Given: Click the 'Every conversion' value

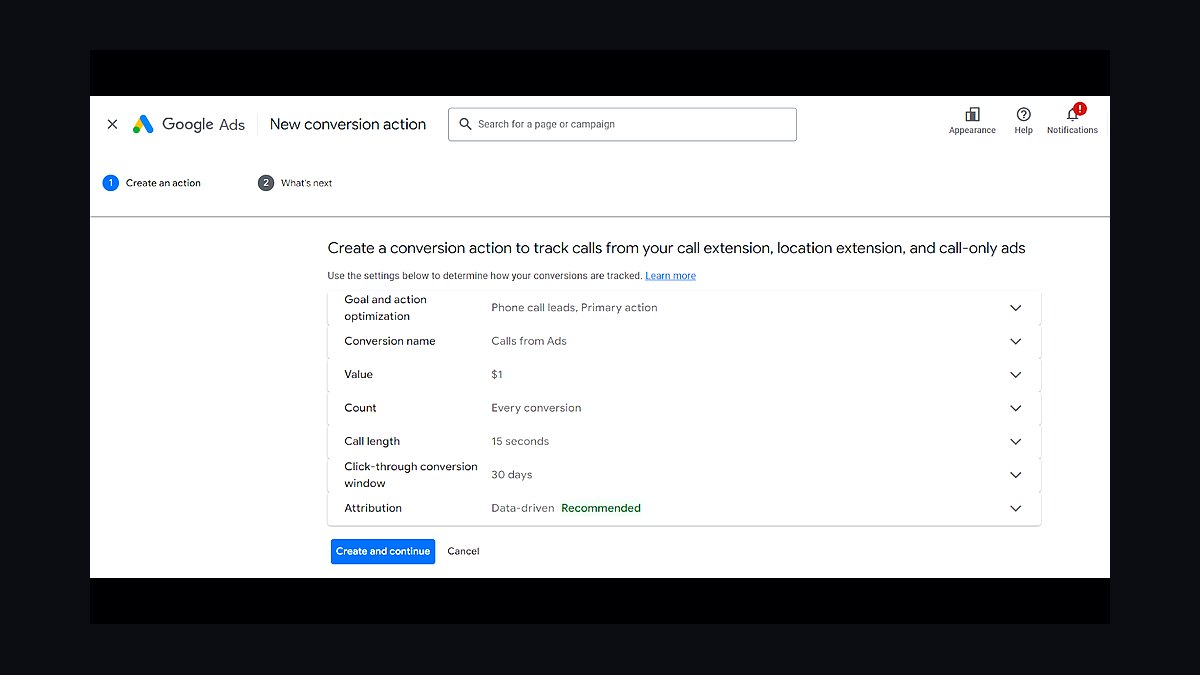Looking at the screenshot, I should point(536,408).
